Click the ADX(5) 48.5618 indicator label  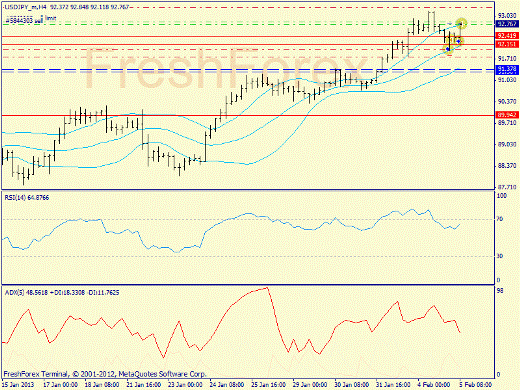62,293
